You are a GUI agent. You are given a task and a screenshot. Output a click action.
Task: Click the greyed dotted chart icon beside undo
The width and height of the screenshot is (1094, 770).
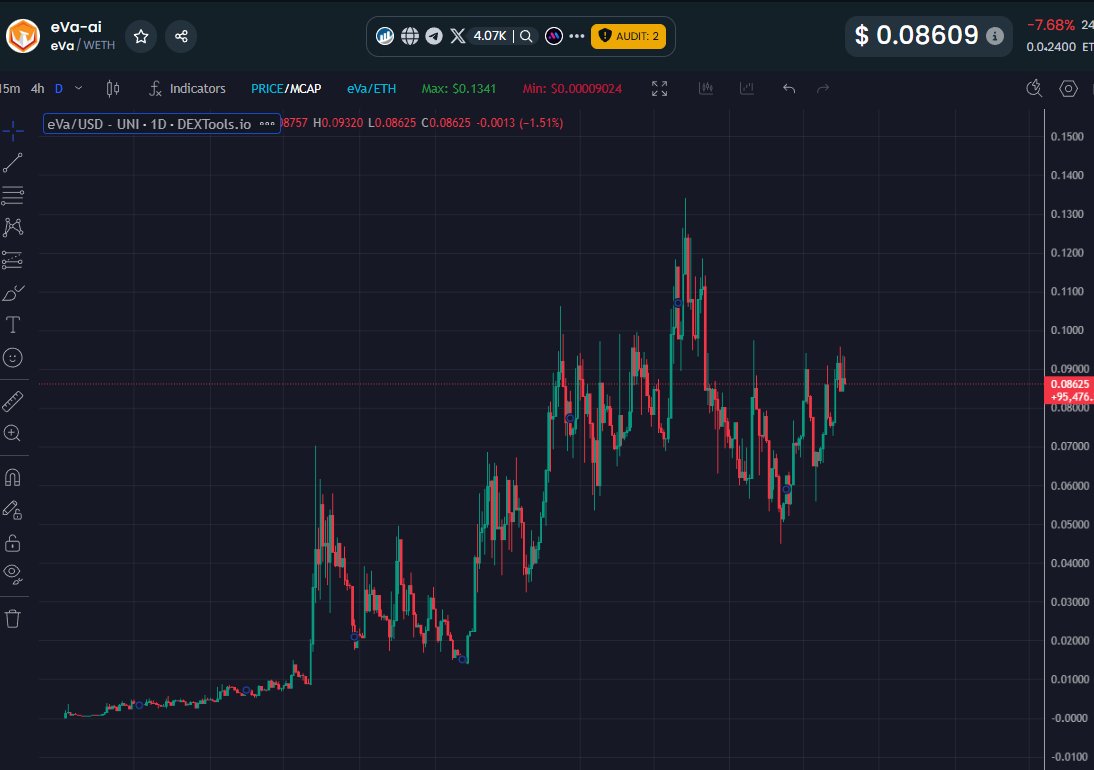click(747, 89)
